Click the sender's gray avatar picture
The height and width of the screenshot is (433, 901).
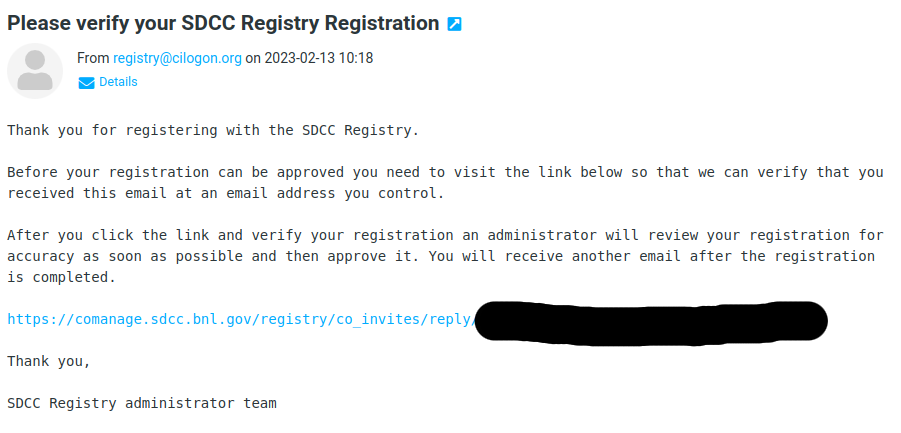(x=34, y=71)
